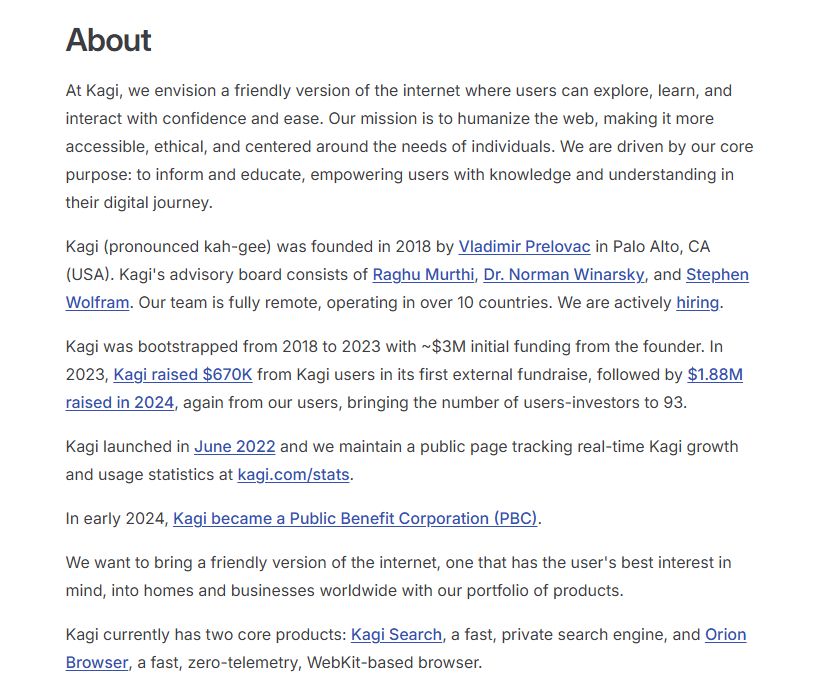Click the text "in Palo Alto, CA"
The image size is (814, 687).
[x=653, y=246]
